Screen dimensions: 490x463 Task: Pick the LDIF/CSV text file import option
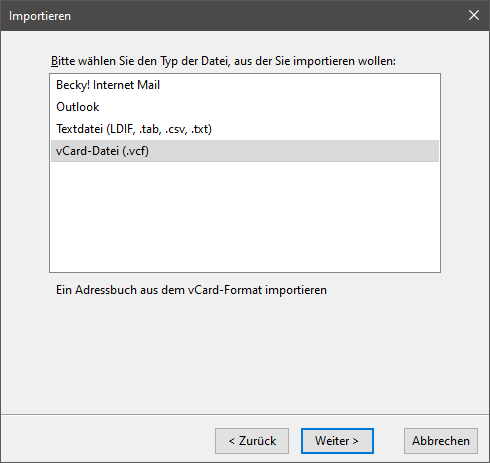[245, 129]
